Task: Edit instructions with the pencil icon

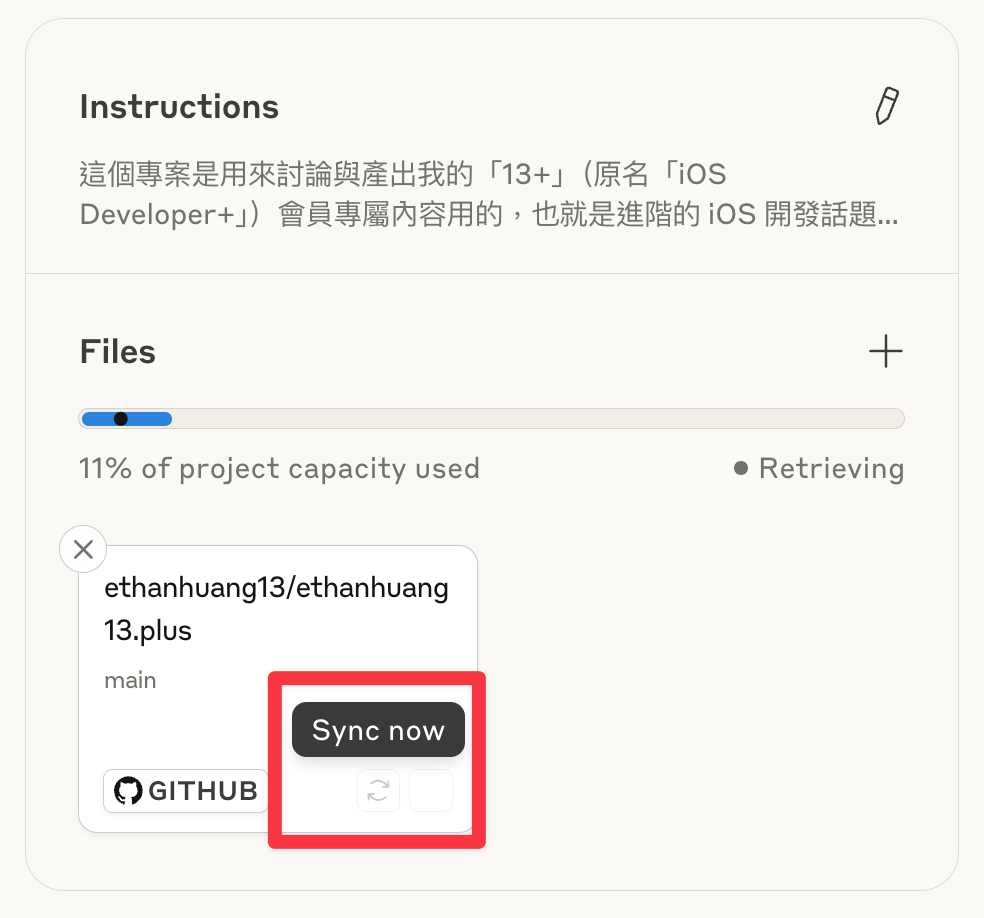Action: pos(887,106)
